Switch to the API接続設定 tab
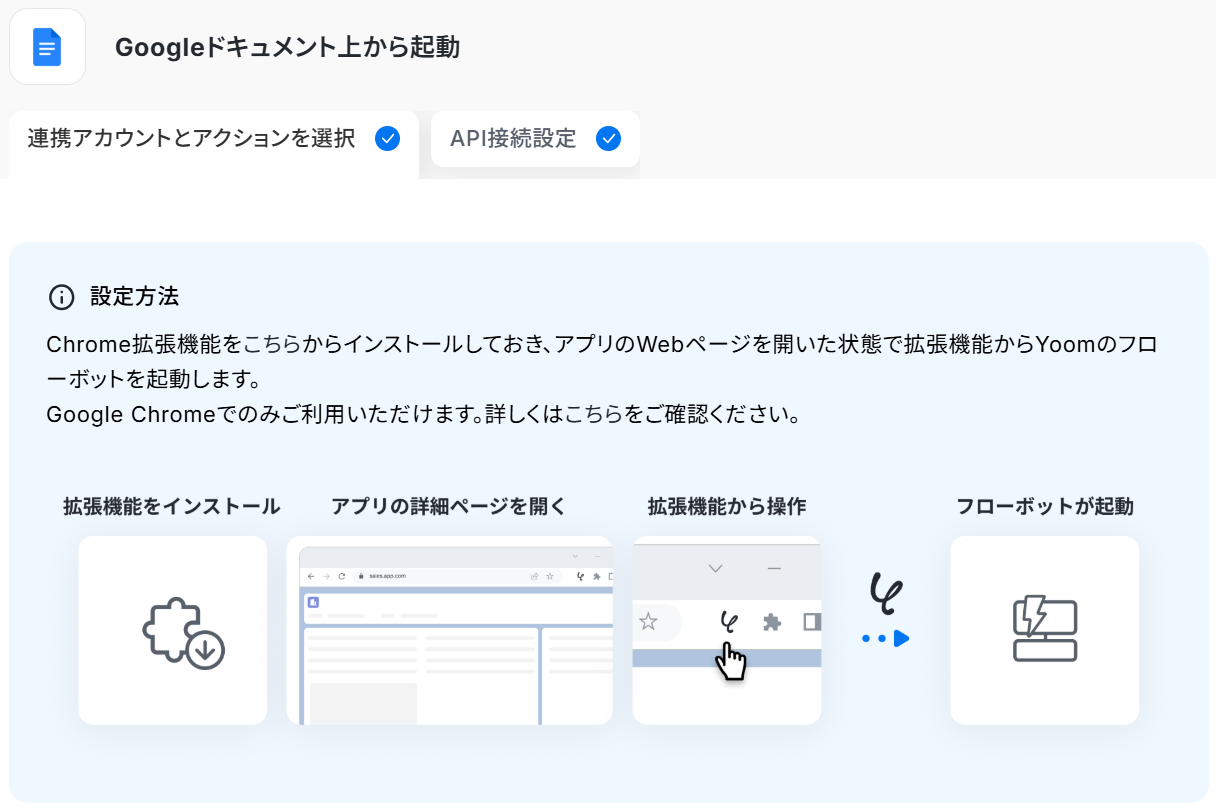Viewport: 1216px width, 810px height. 535,139
